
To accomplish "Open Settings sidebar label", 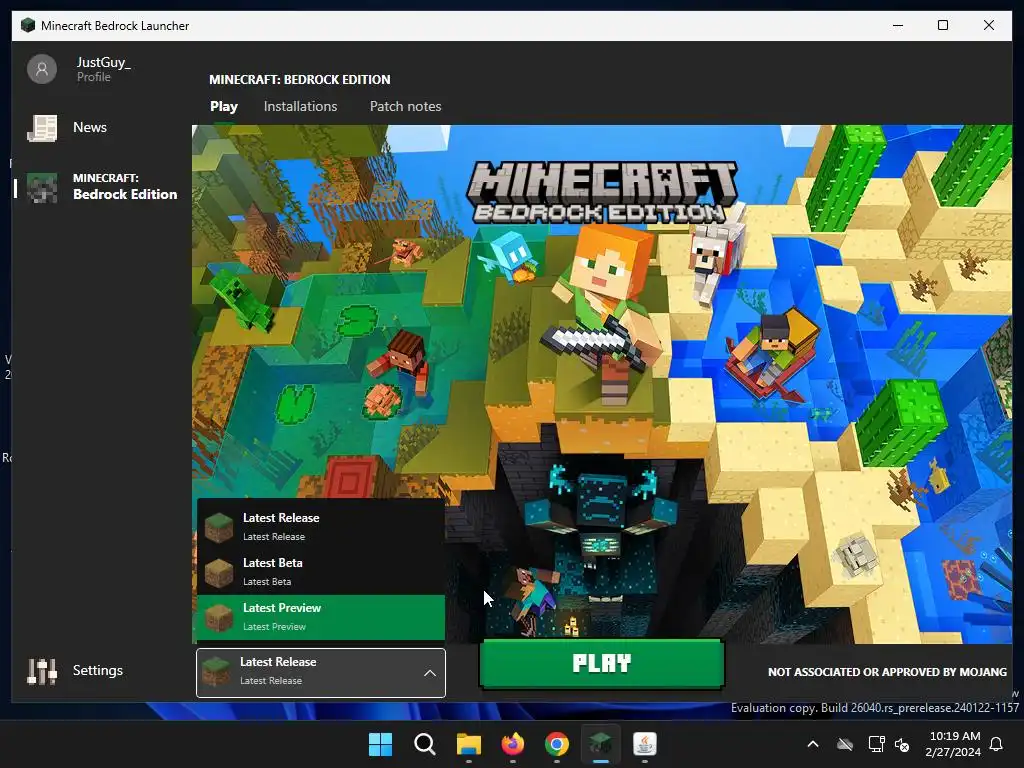I will tap(97, 671).
